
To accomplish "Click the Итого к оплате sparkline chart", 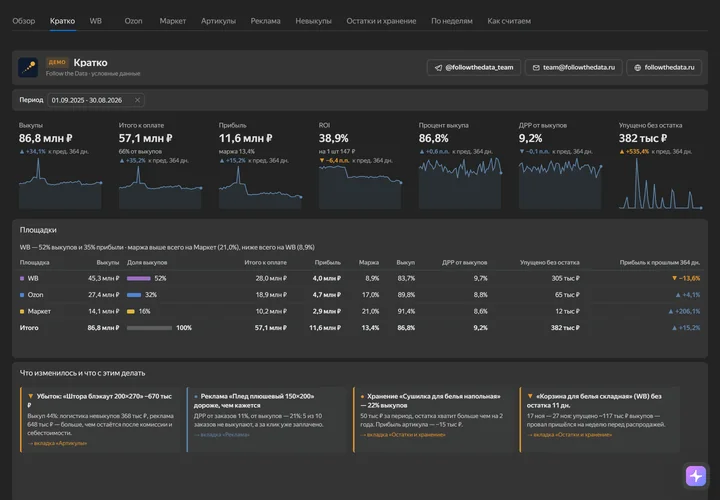I will 160,187.
